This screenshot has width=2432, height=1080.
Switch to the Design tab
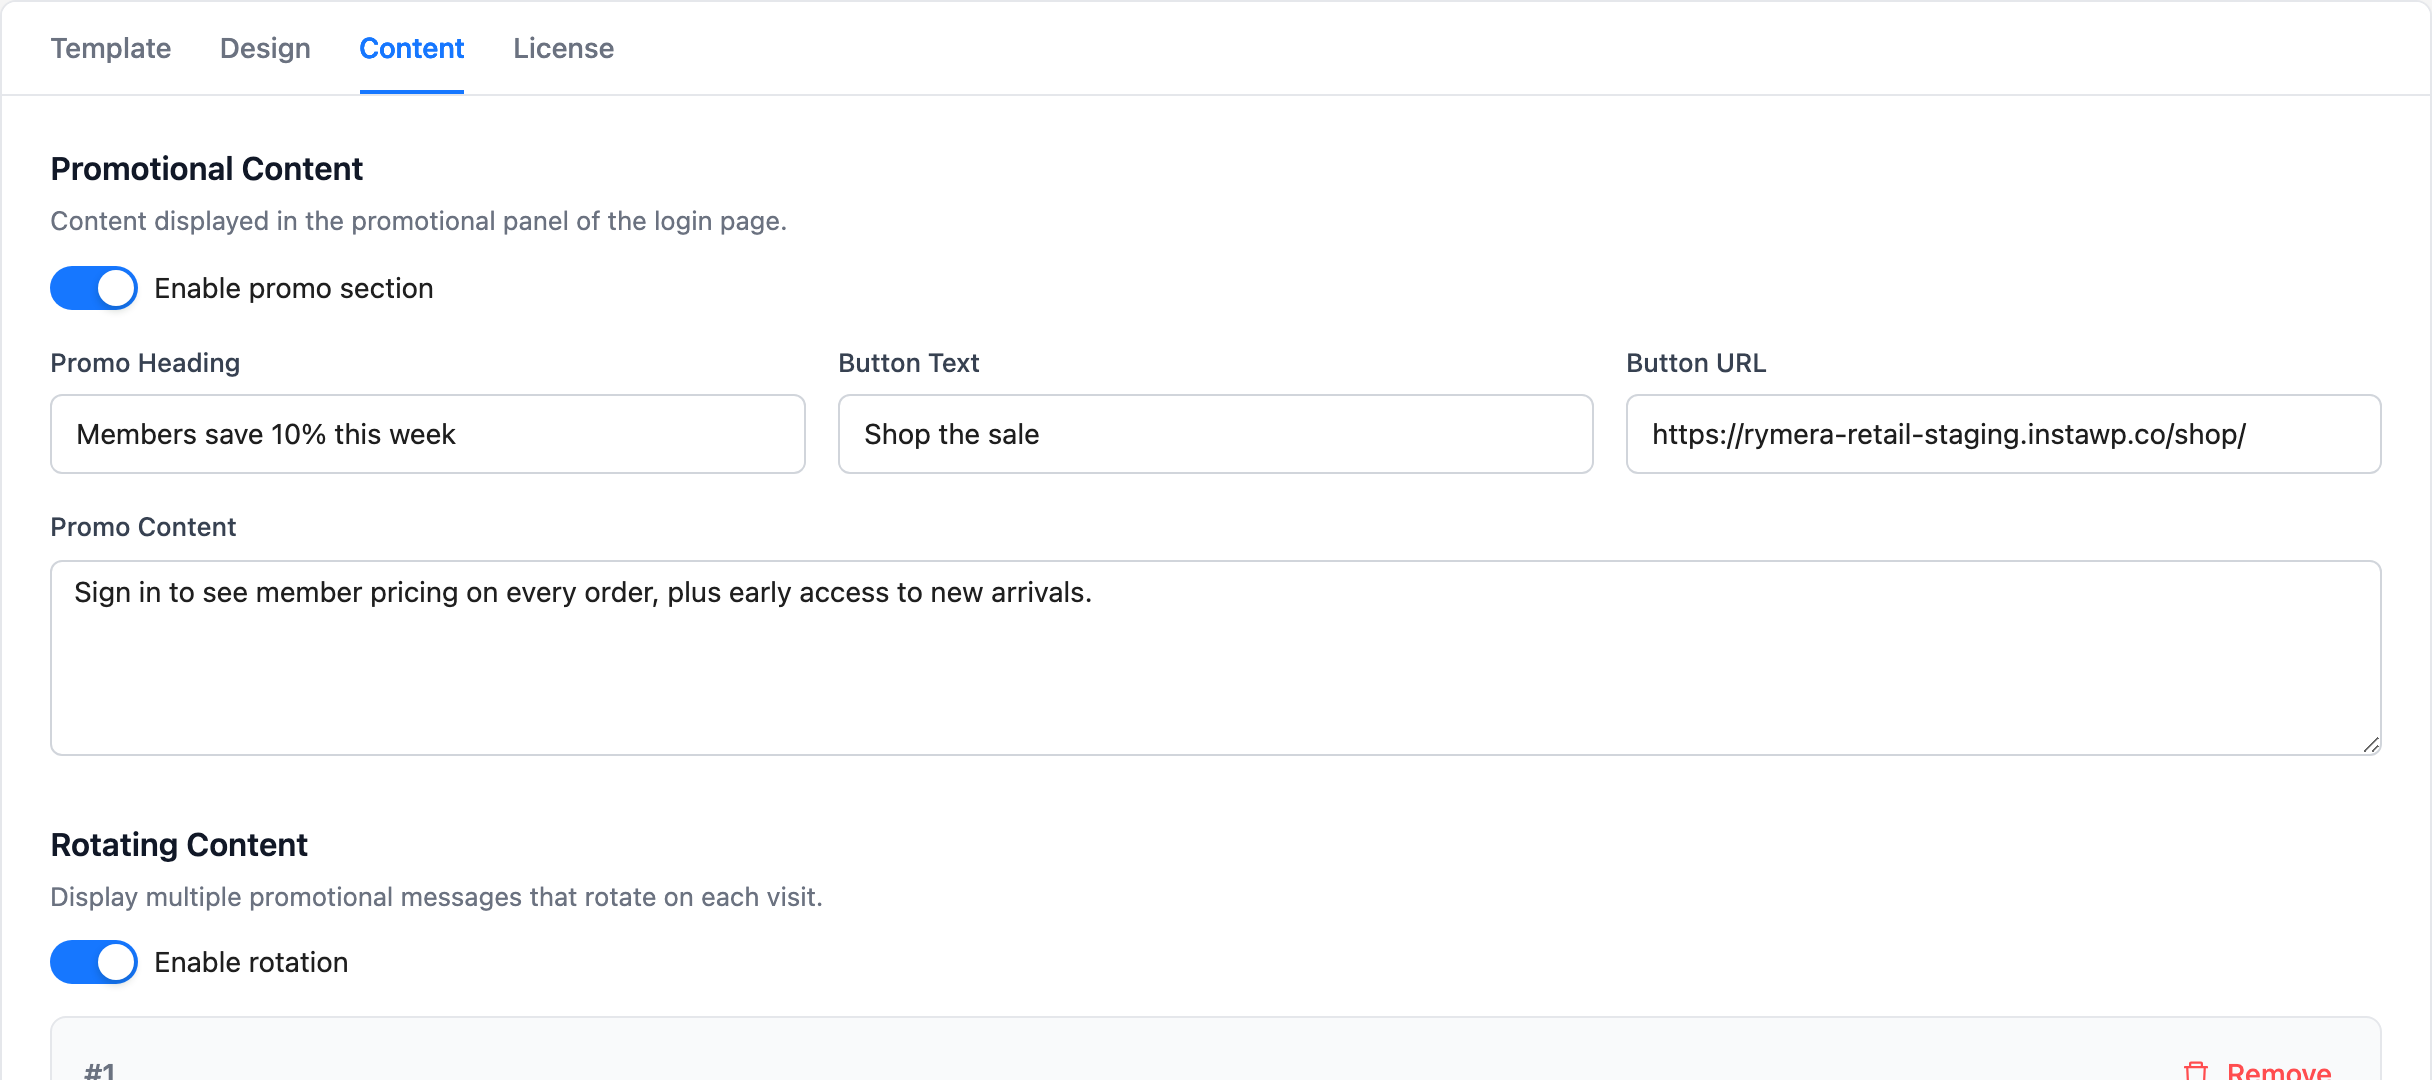(265, 48)
